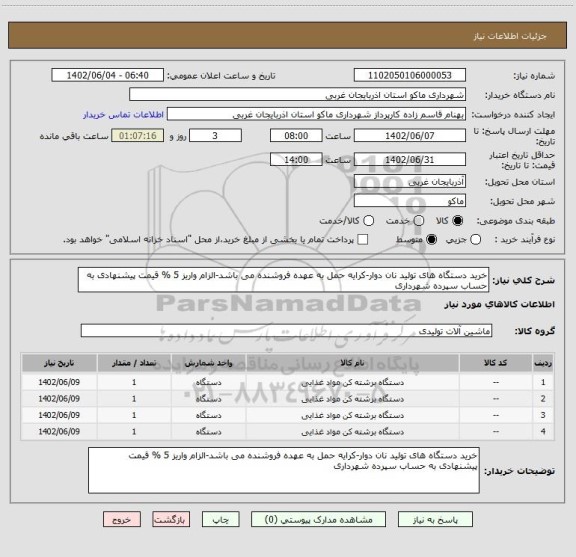This screenshot has height=557, width=576.
Task: Click row 2 unit cell دستگاه
Action: click(208, 399)
